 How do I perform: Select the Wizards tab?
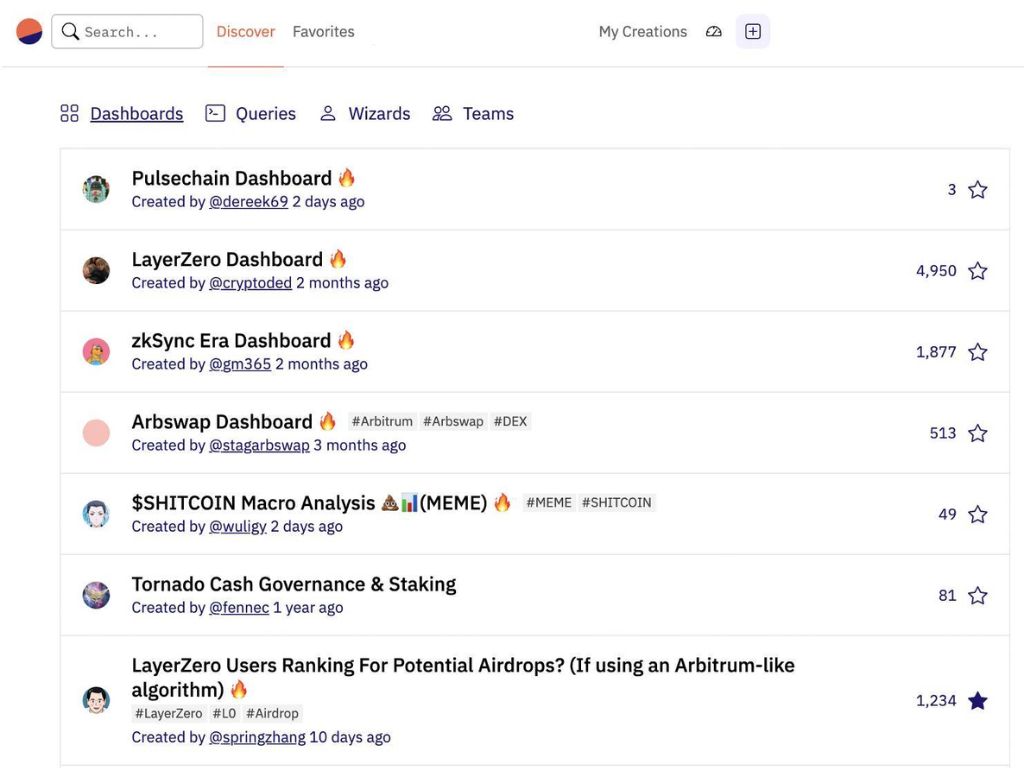click(379, 114)
